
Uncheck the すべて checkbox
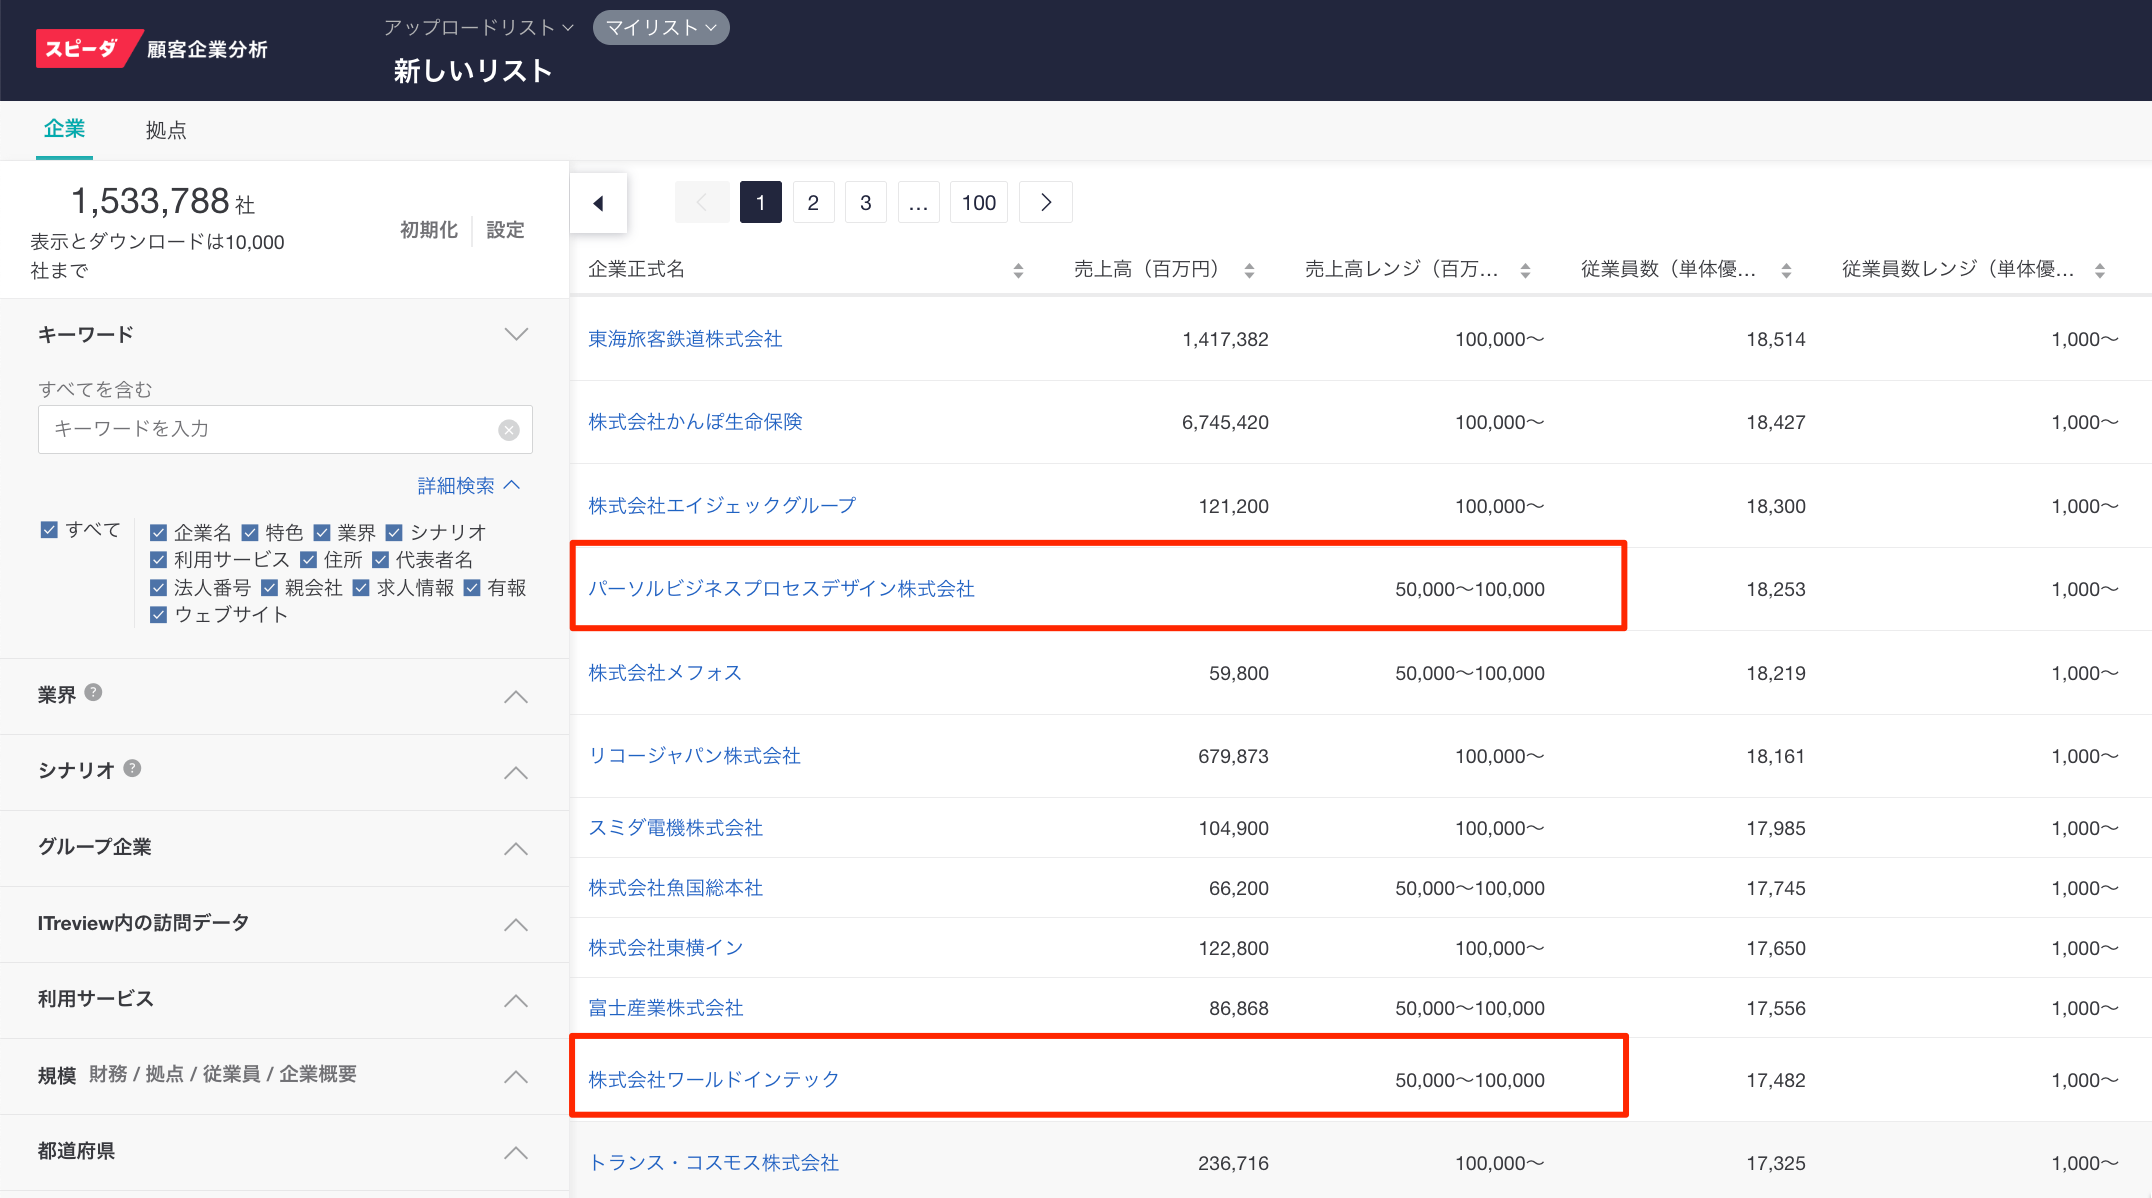(x=49, y=530)
